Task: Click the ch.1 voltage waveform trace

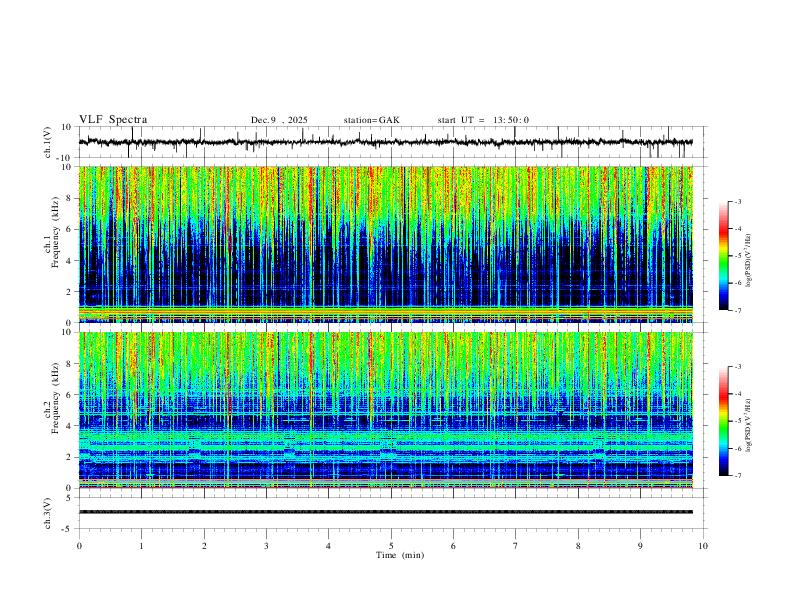Action: (x=385, y=142)
